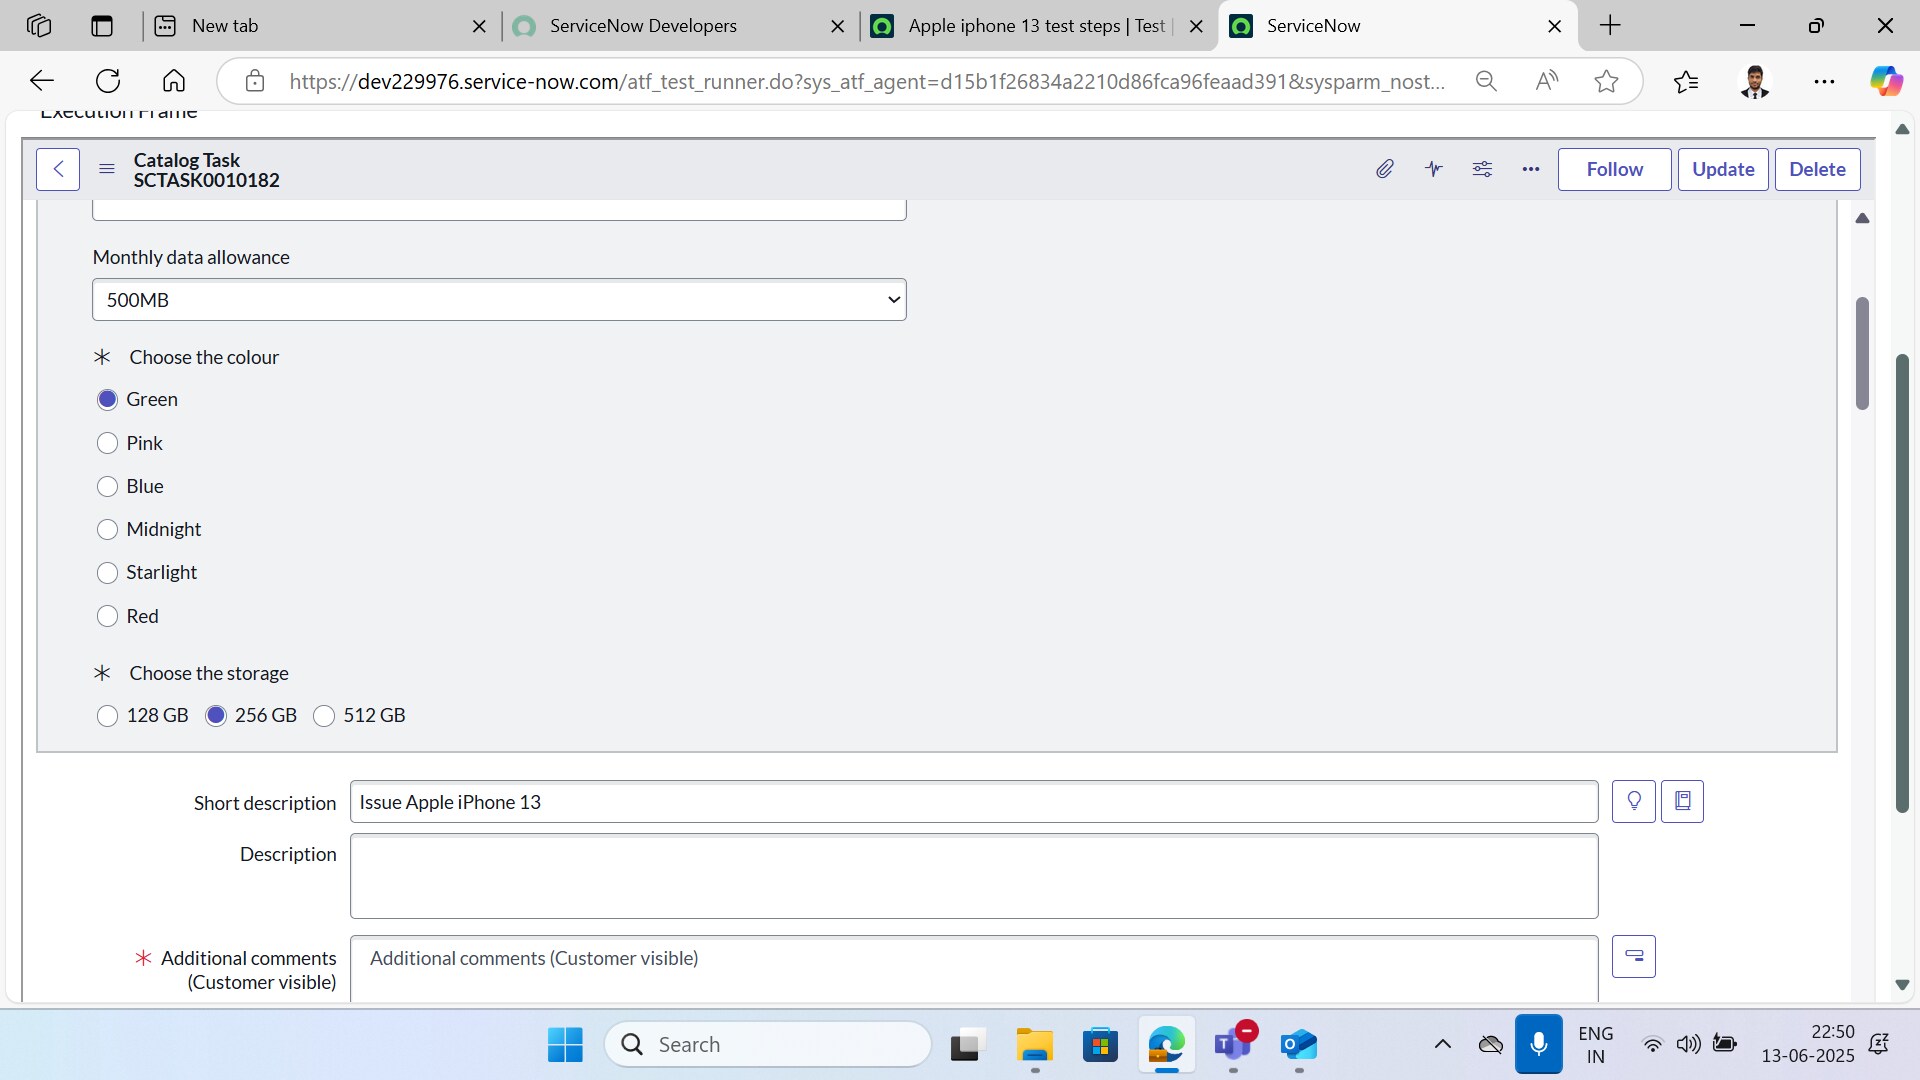The width and height of the screenshot is (1920, 1080).
Task: Choose 256 GB storage
Action: pyautogui.click(x=216, y=715)
